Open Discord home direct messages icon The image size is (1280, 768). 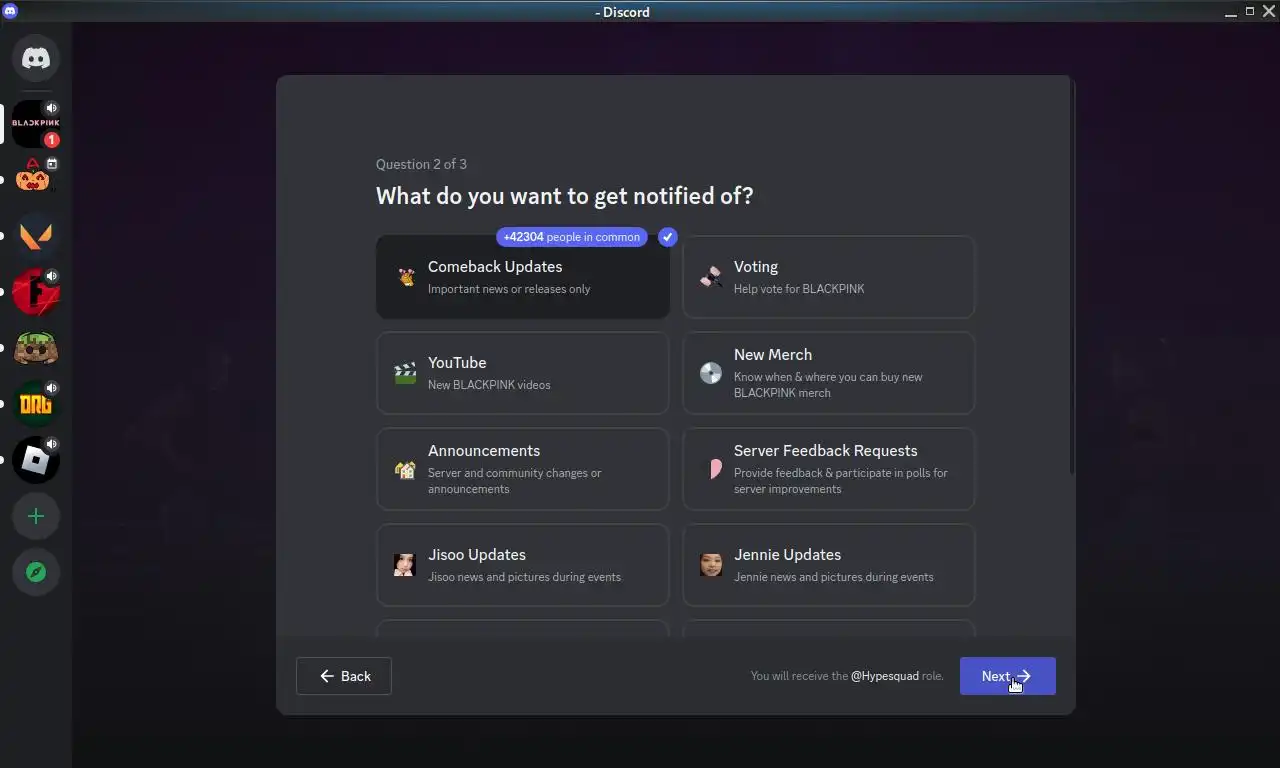[36, 59]
